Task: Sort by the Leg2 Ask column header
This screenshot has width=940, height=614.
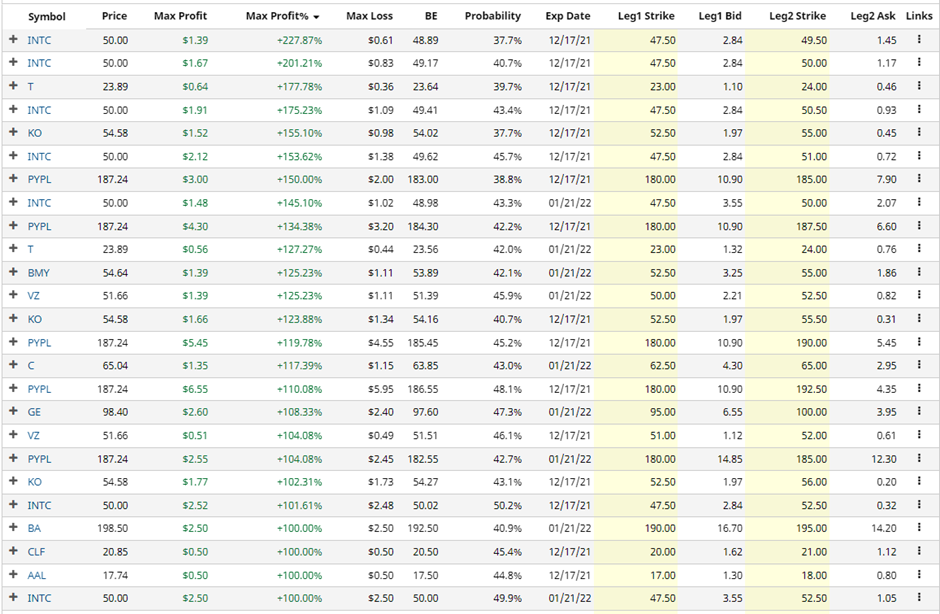Action: 873,16
